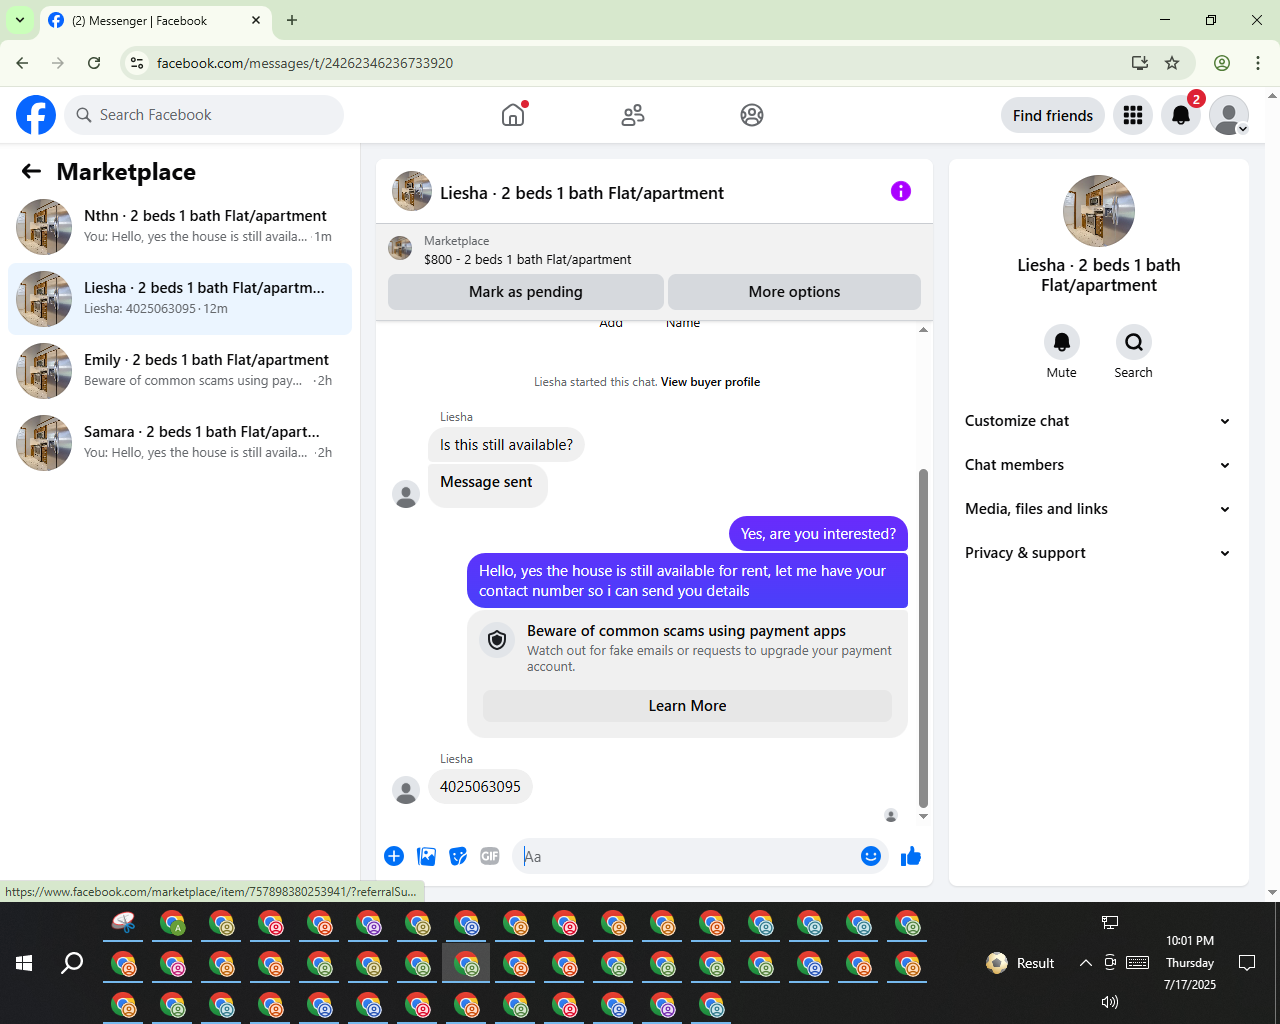Open the More options button
Image resolution: width=1280 pixels, height=1024 pixels.
pos(794,292)
